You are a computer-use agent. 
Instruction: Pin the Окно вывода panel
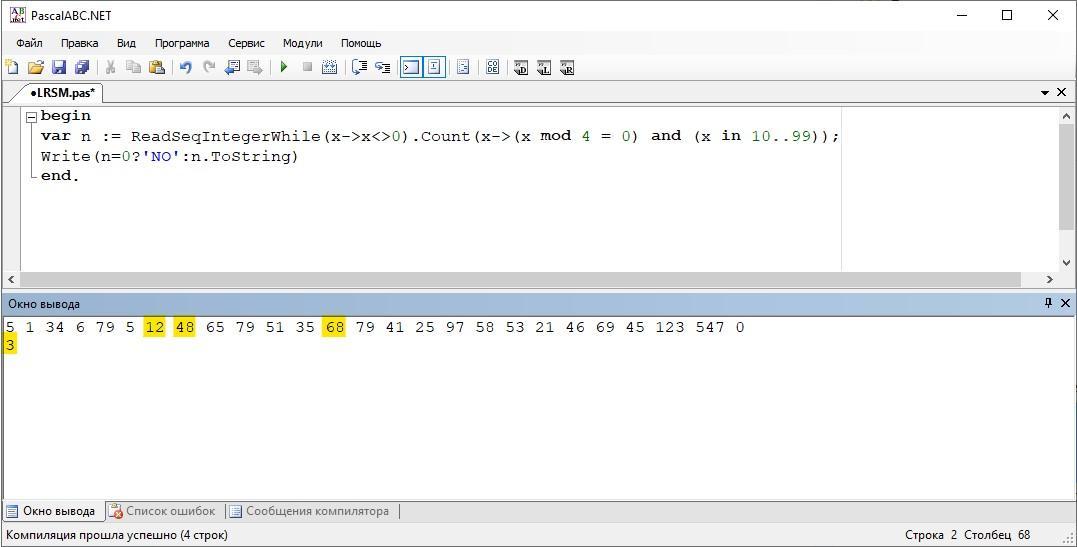tap(1048, 303)
